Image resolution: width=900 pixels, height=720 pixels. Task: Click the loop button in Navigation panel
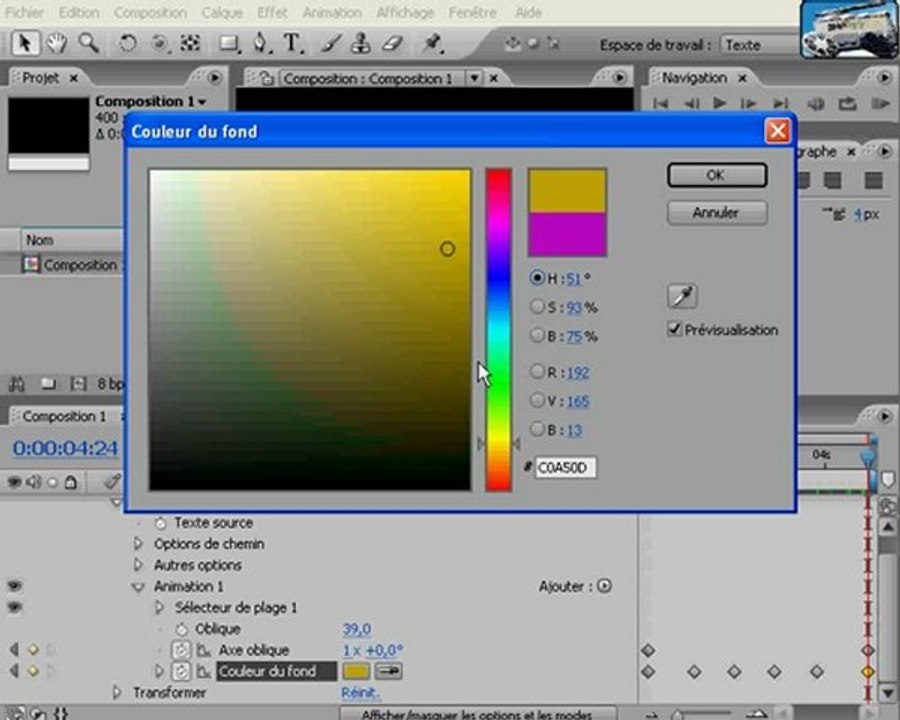point(847,103)
